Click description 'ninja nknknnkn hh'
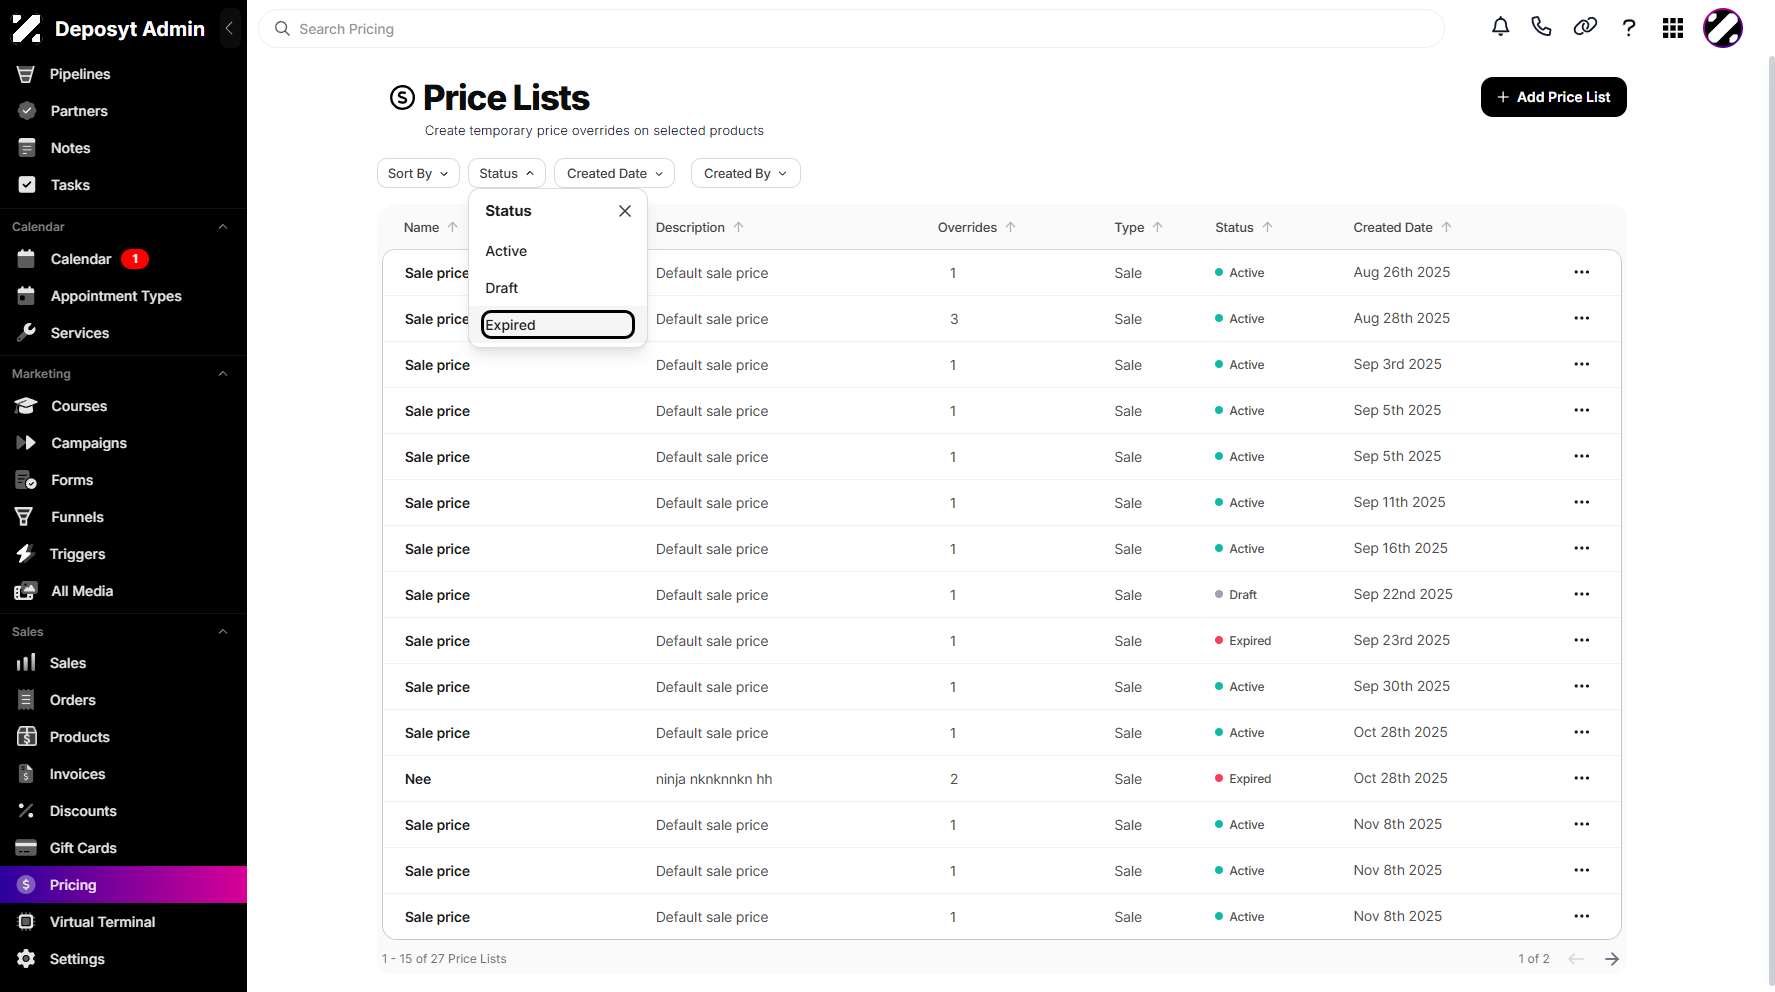Viewport: 1775px width, 992px height. click(714, 779)
